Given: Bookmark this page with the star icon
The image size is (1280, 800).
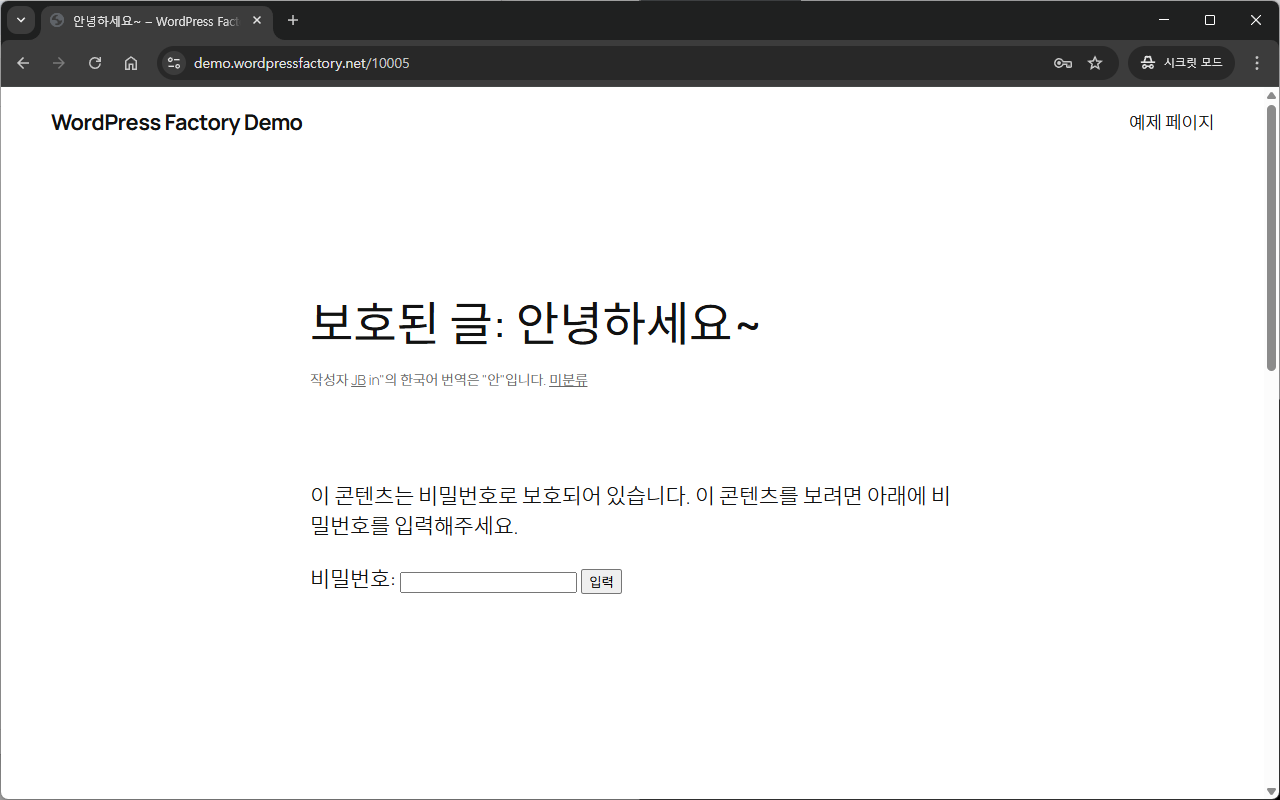Looking at the screenshot, I should tap(1095, 63).
